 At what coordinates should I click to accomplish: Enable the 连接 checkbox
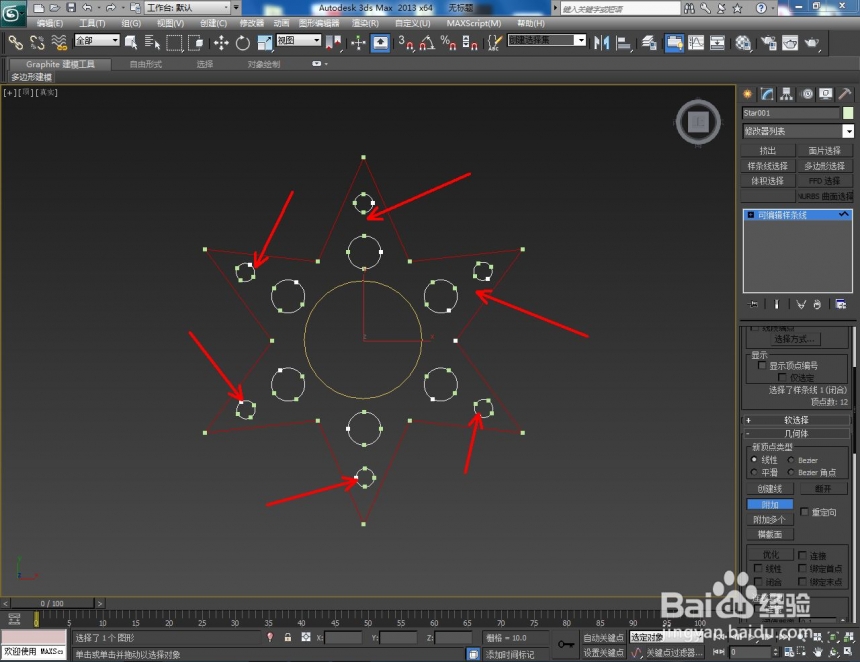802,555
